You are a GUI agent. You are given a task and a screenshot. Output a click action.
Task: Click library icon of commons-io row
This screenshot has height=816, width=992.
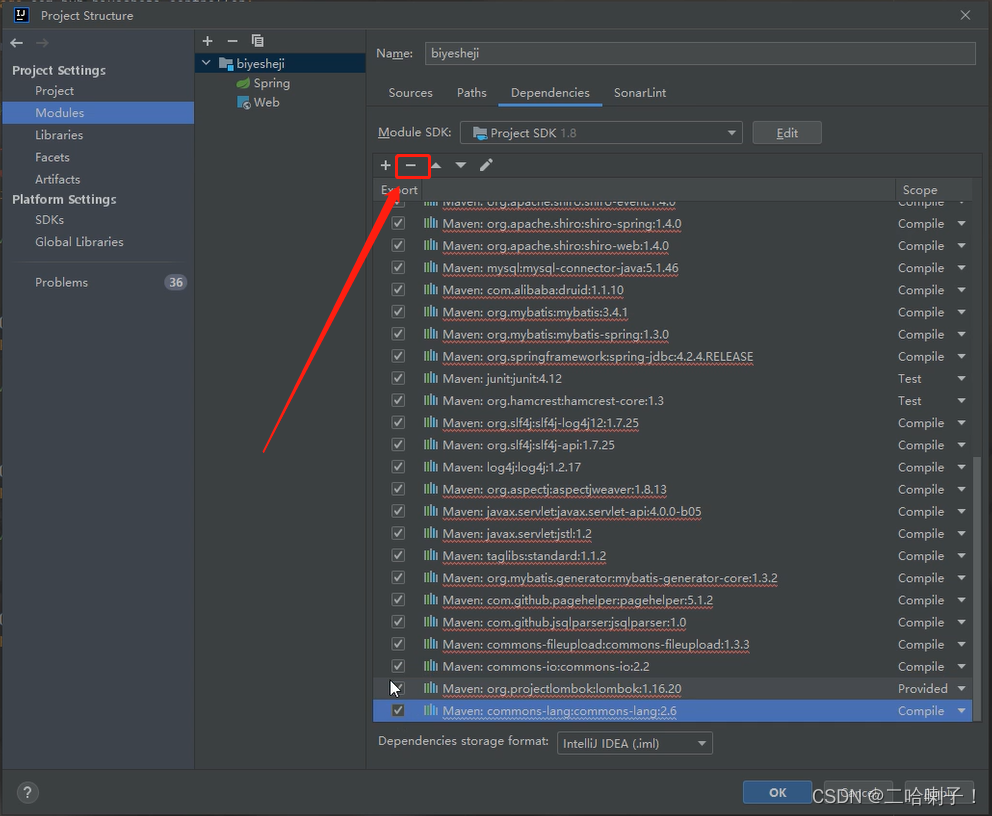coord(431,665)
